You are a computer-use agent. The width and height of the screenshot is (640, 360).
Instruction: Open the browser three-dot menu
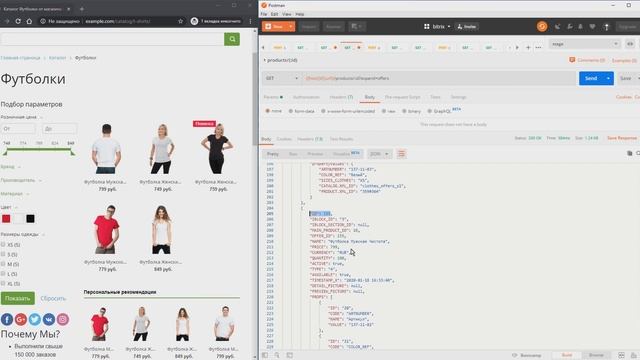(250, 21)
